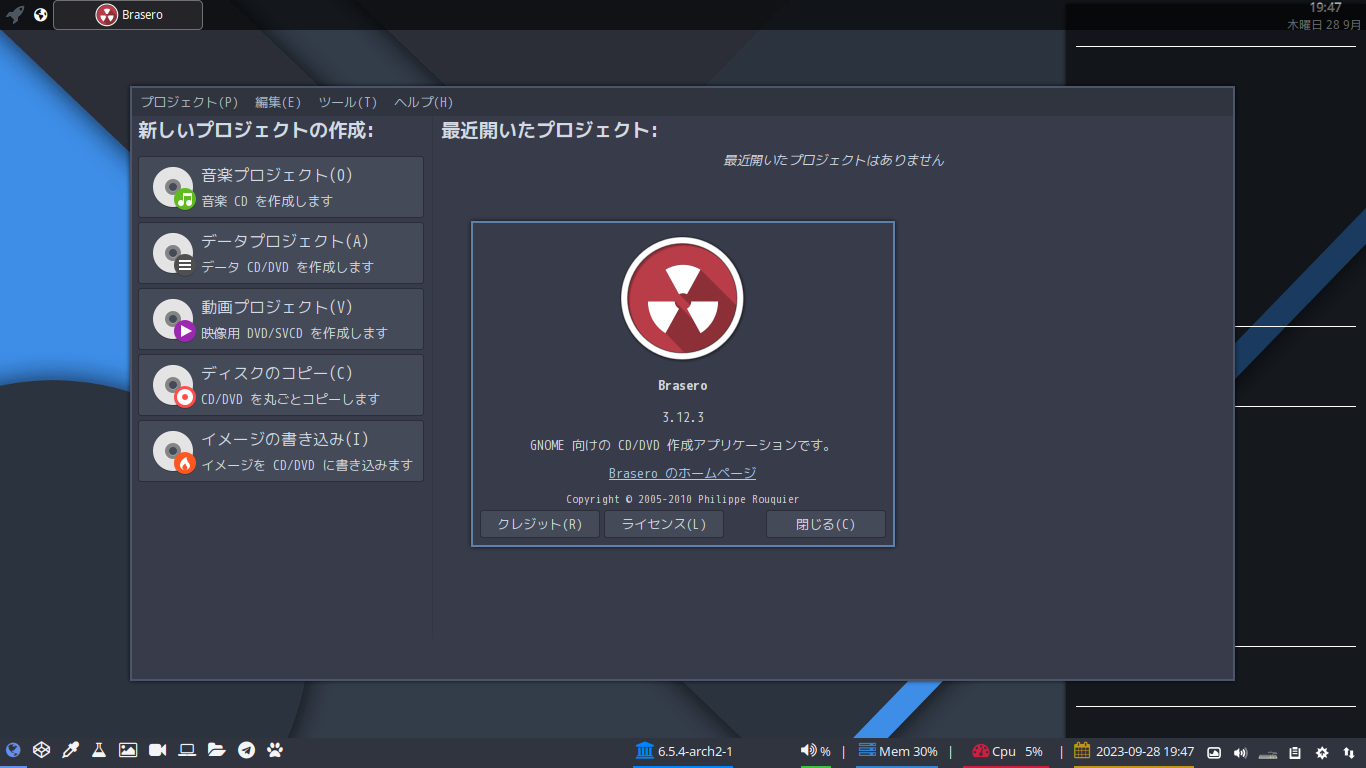Click the settings gear tray icon
The height and width of the screenshot is (768, 1366).
1322,752
